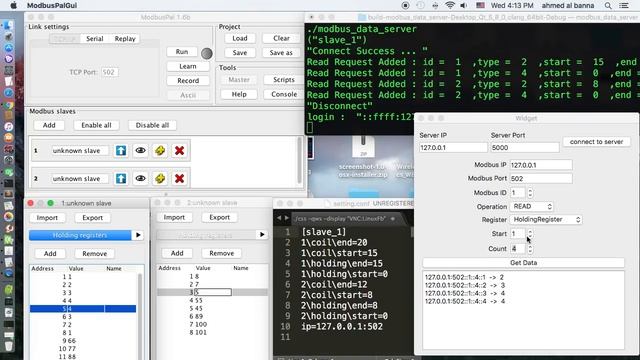Screen dimensions: 640x360
Task: Open Finder from the Dock
Action: [9, 25]
